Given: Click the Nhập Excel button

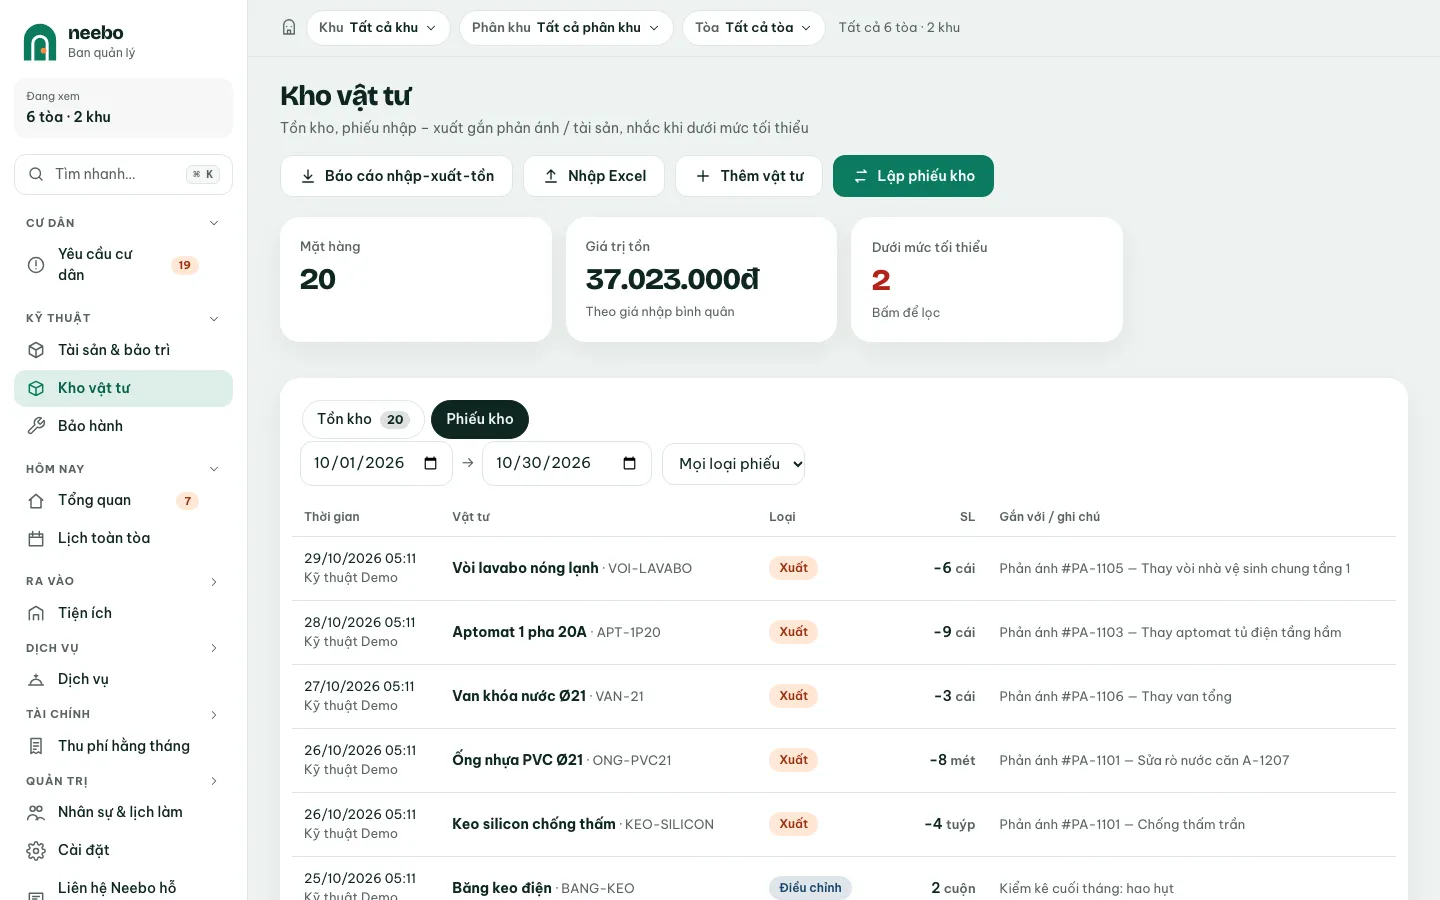Looking at the screenshot, I should click(594, 176).
